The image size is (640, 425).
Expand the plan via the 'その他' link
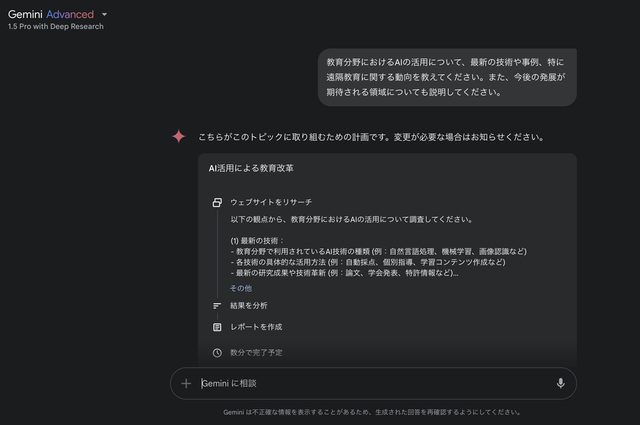point(241,288)
